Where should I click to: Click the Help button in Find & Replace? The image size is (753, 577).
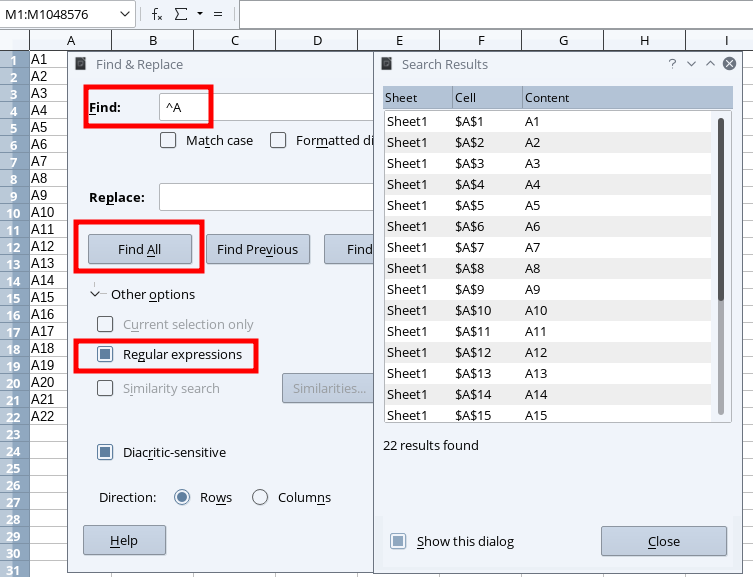click(x=124, y=540)
